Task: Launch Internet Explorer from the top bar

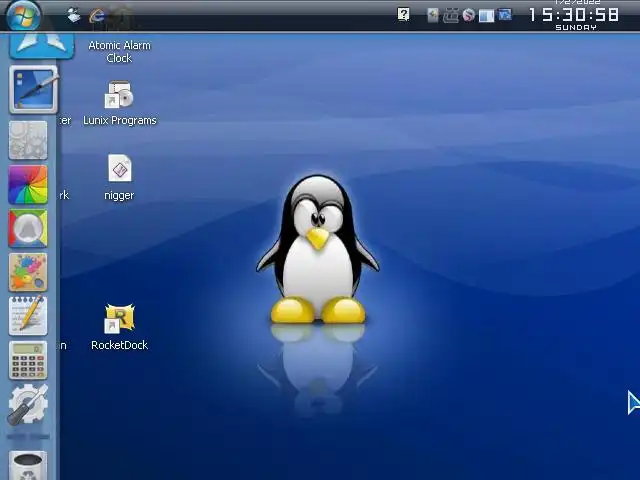Action: click(x=97, y=16)
